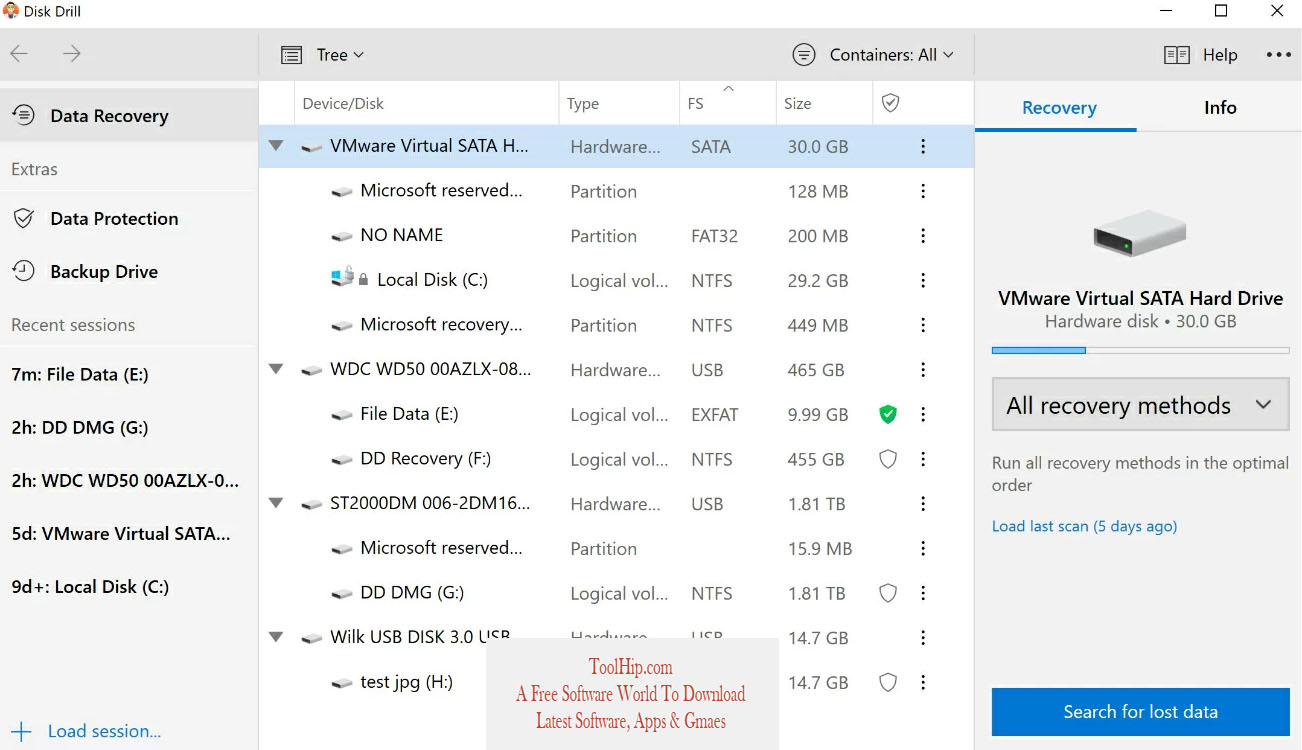Switch to the Recovery tab

pyautogui.click(x=1059, y=108)
